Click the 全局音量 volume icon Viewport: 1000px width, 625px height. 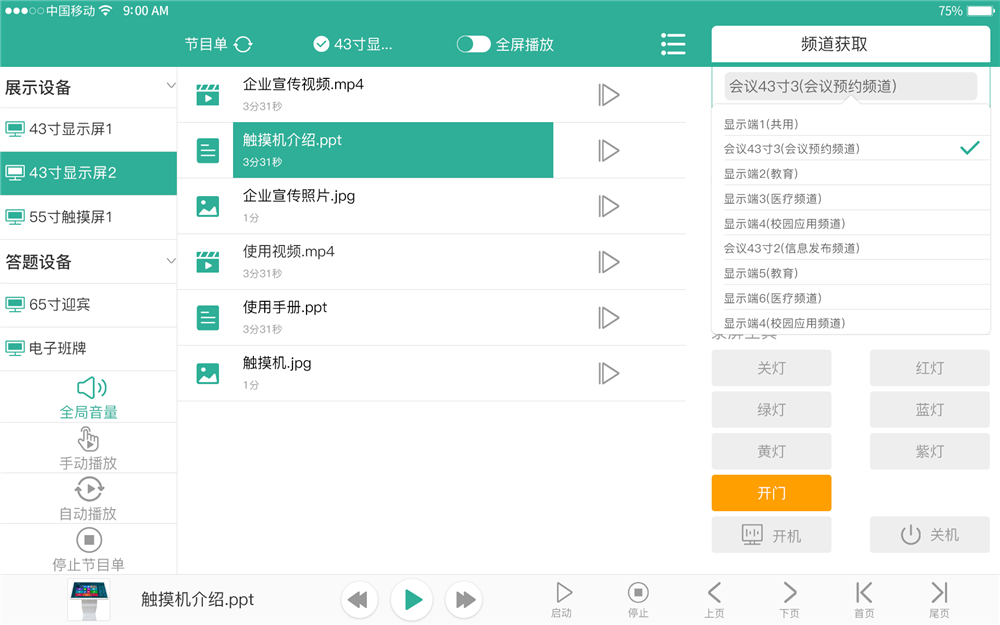pos(89,387)
